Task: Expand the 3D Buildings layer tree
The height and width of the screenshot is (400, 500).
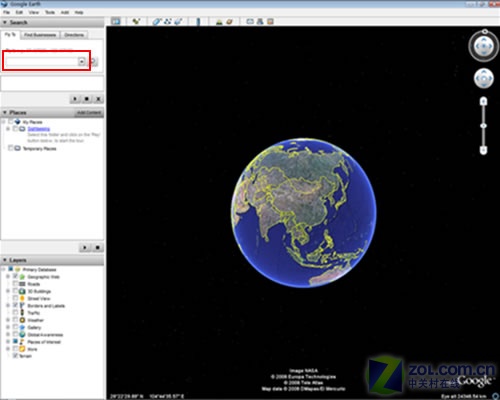Action: [8, 291]
